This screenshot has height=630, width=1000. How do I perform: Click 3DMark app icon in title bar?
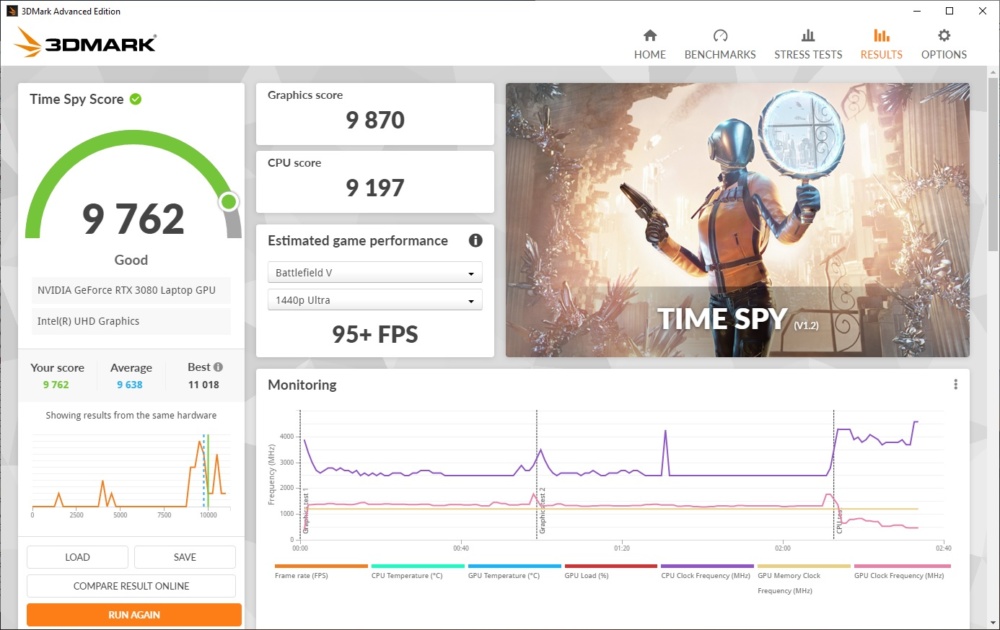[11, 11]
